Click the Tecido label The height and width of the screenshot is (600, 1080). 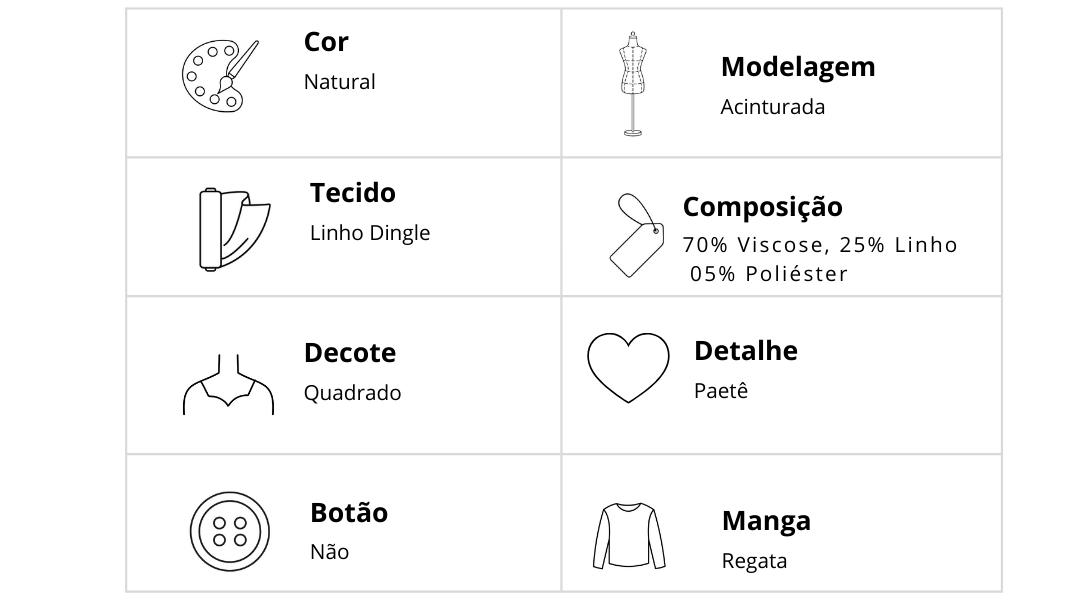(353, 193)
